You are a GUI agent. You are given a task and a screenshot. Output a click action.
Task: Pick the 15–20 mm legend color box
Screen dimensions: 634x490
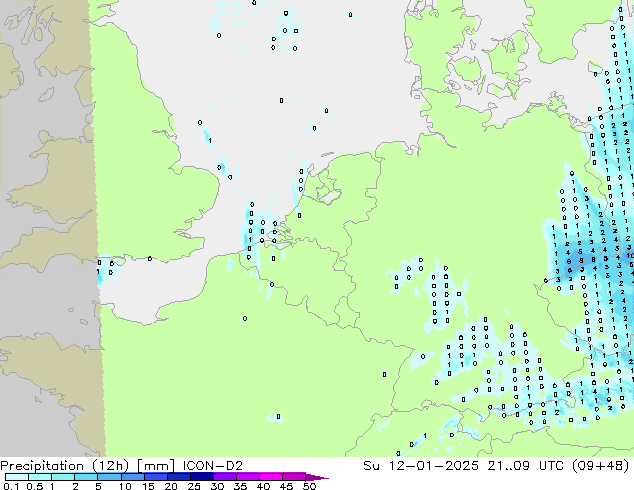click(x=156, y=477)
